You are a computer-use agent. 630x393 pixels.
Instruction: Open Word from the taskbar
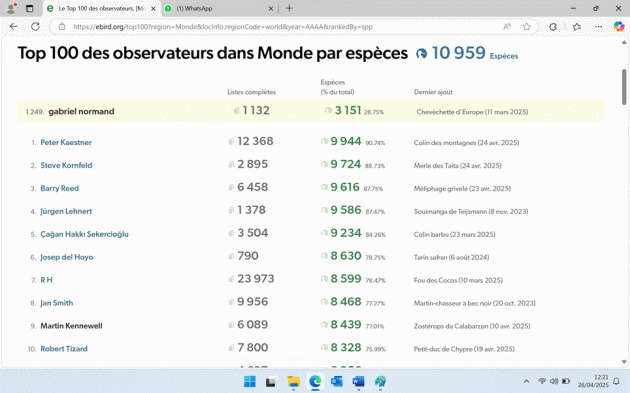coord(358,381)
